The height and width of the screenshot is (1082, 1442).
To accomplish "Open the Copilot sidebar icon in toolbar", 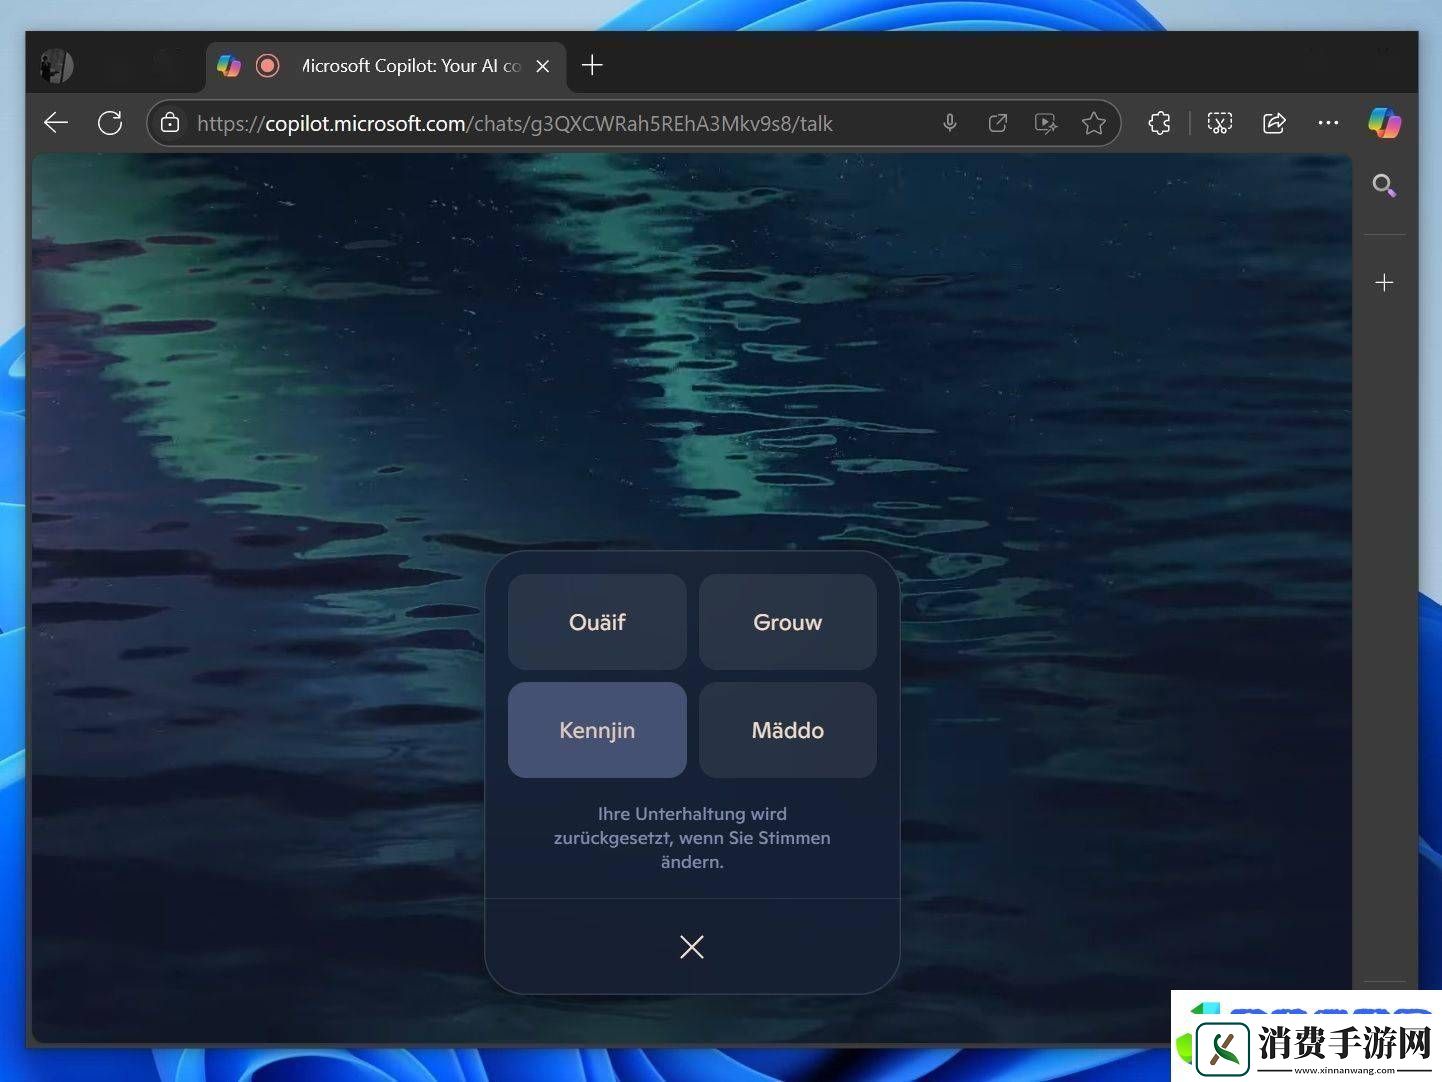I will 1384,123.
